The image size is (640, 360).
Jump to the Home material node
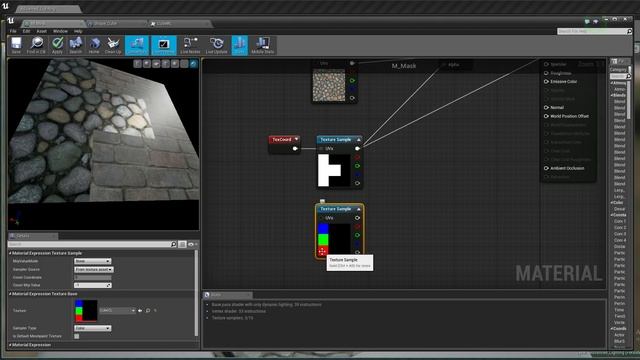[94, 45]
